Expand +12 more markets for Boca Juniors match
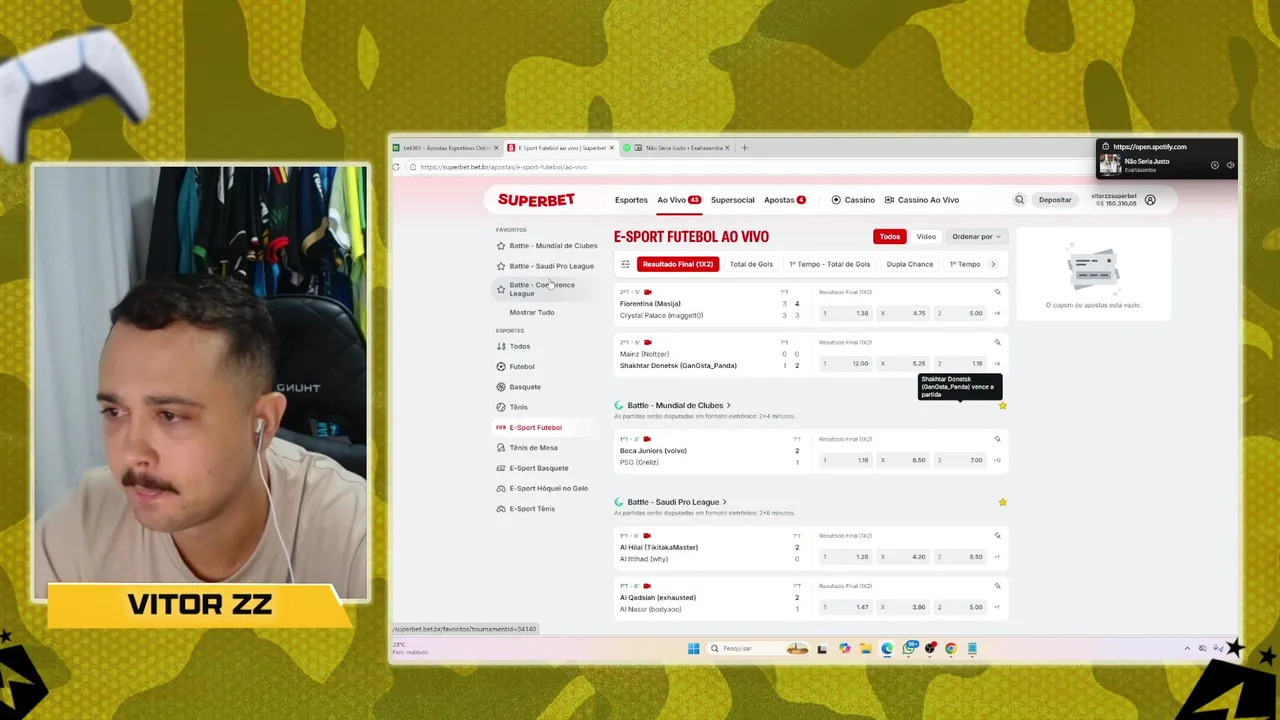Screen dimensions: 1280x720 [x=997, y=460]
